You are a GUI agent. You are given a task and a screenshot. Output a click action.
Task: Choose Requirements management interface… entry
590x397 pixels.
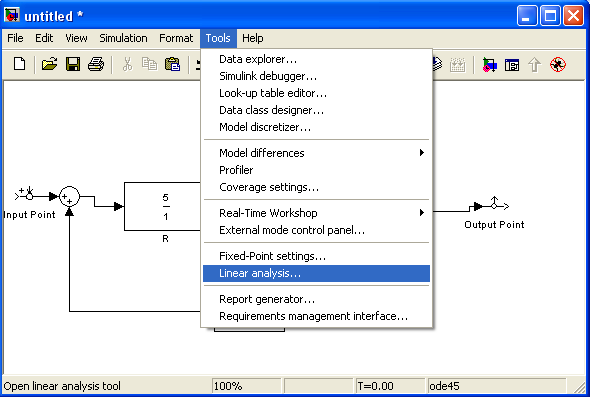(316, 316)
